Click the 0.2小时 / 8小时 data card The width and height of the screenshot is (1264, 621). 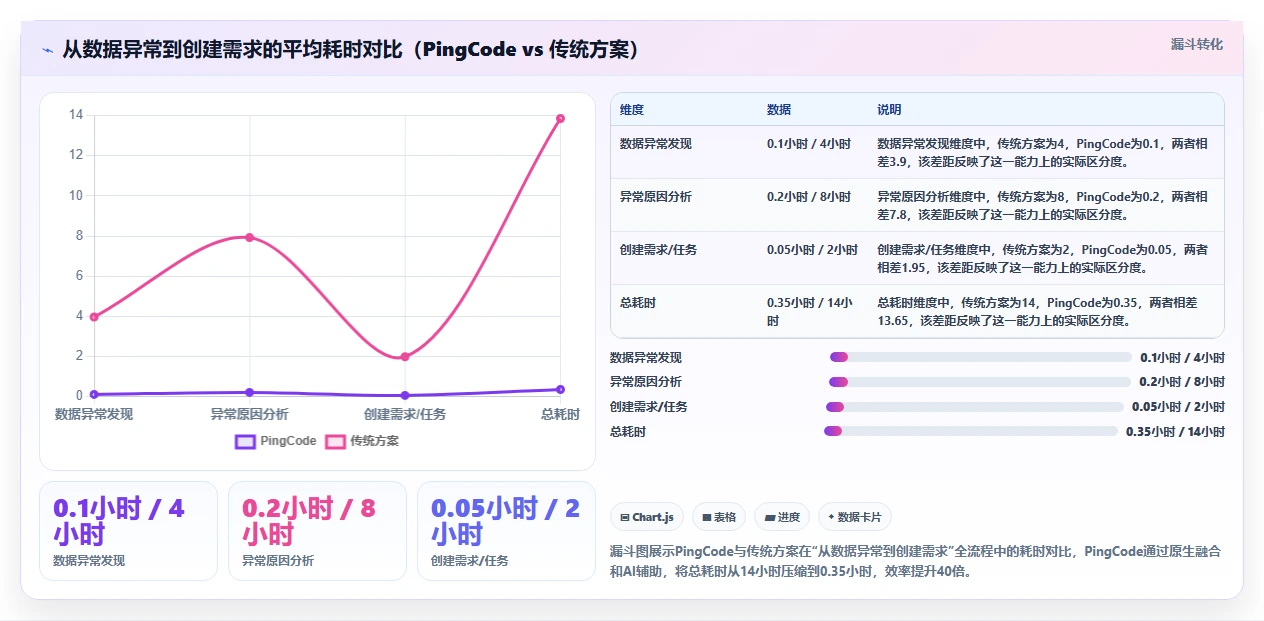point(317,531)
